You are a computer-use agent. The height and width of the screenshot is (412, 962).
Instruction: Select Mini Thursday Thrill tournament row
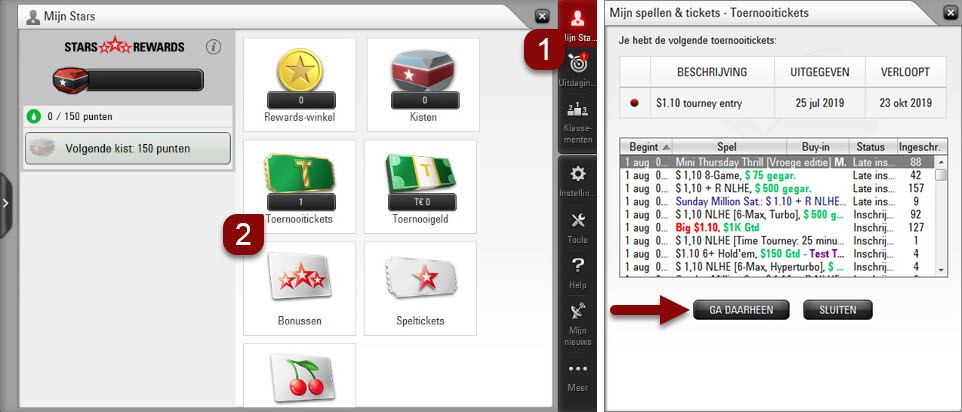click(777, 162)
